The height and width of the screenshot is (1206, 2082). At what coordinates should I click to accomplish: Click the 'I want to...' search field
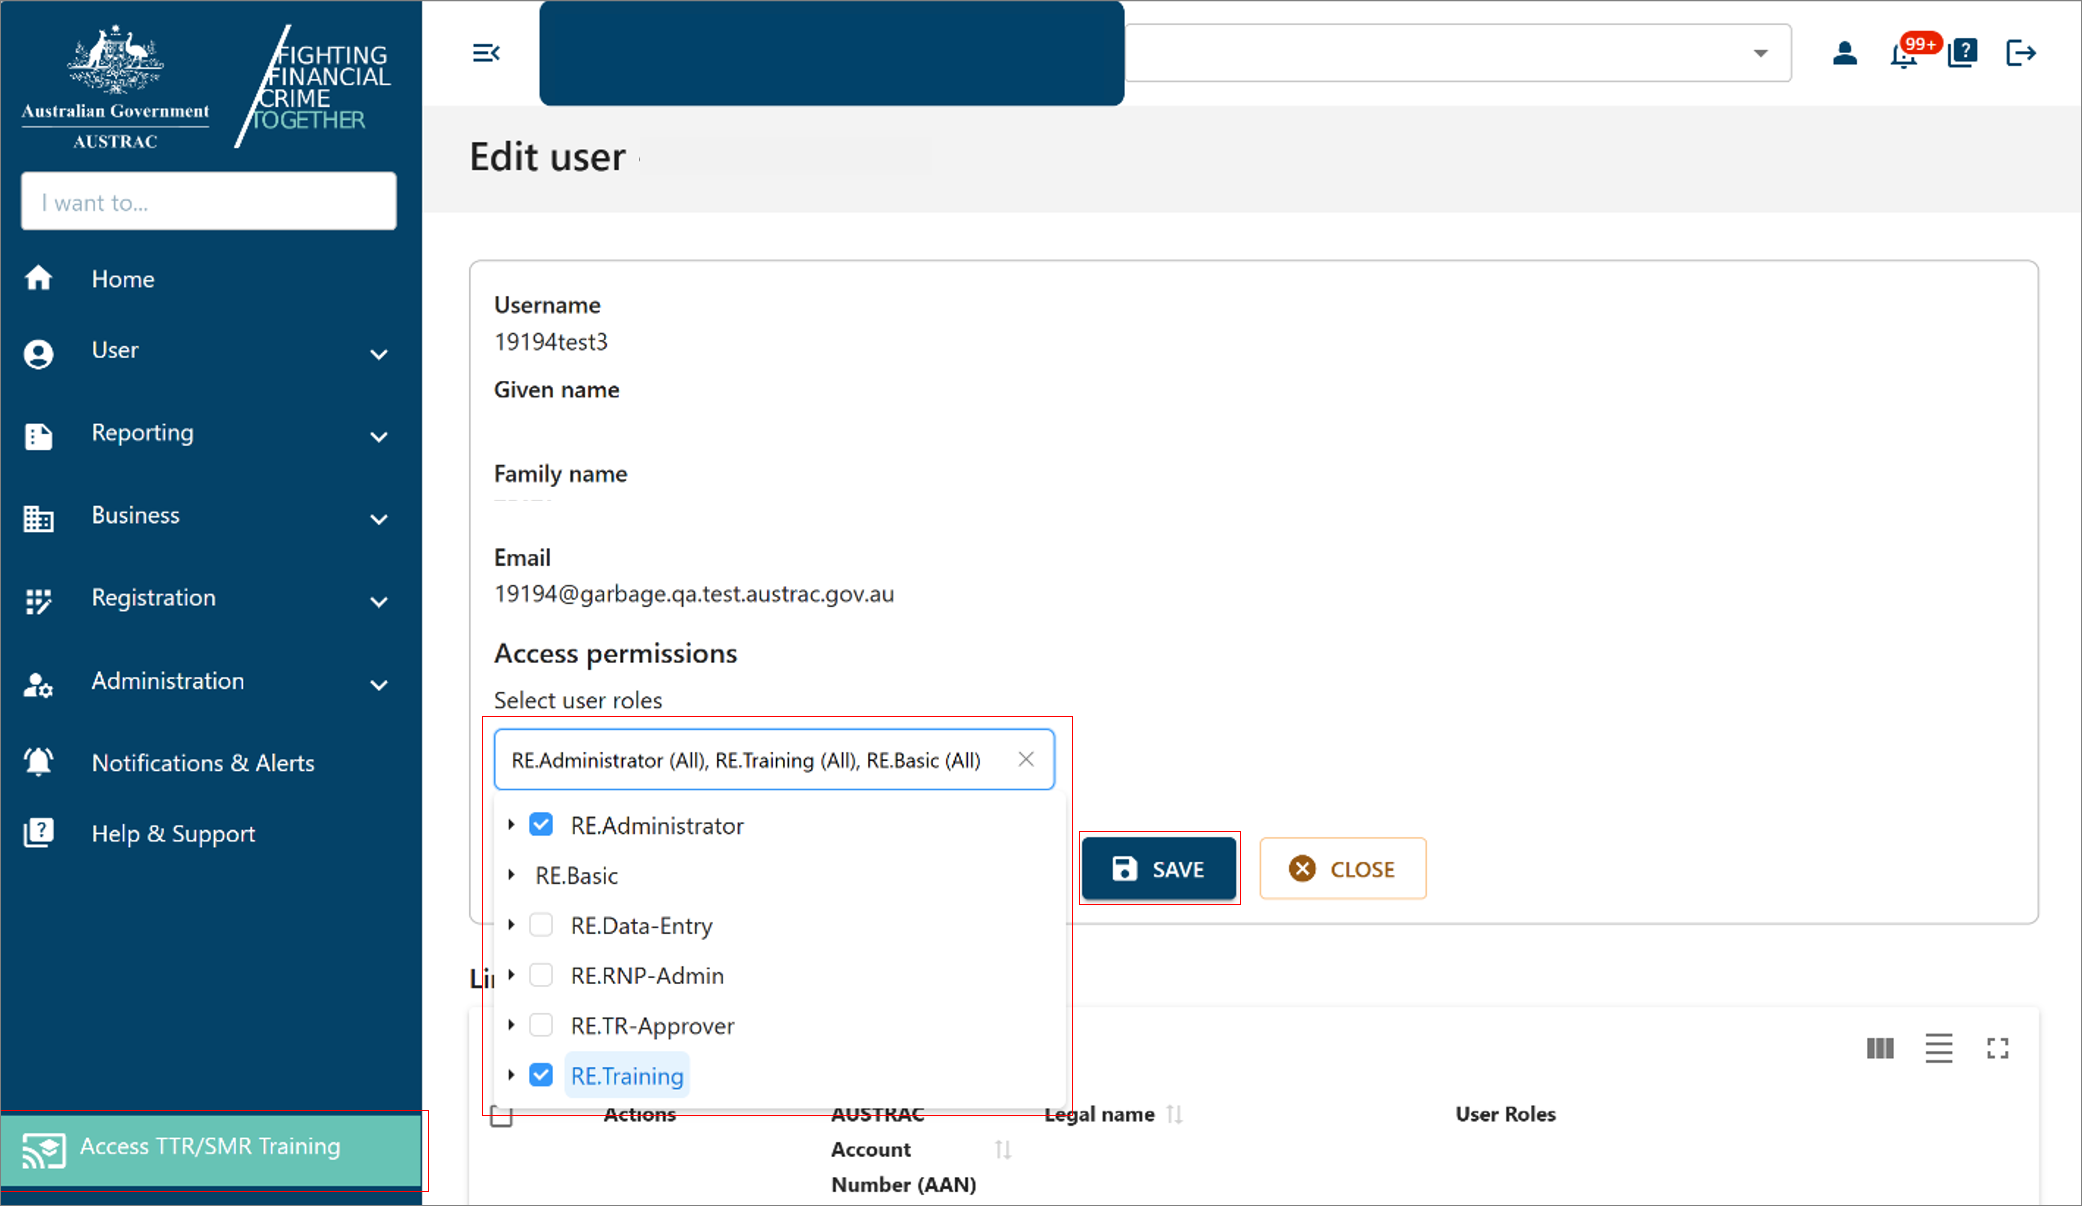[209, 202]
